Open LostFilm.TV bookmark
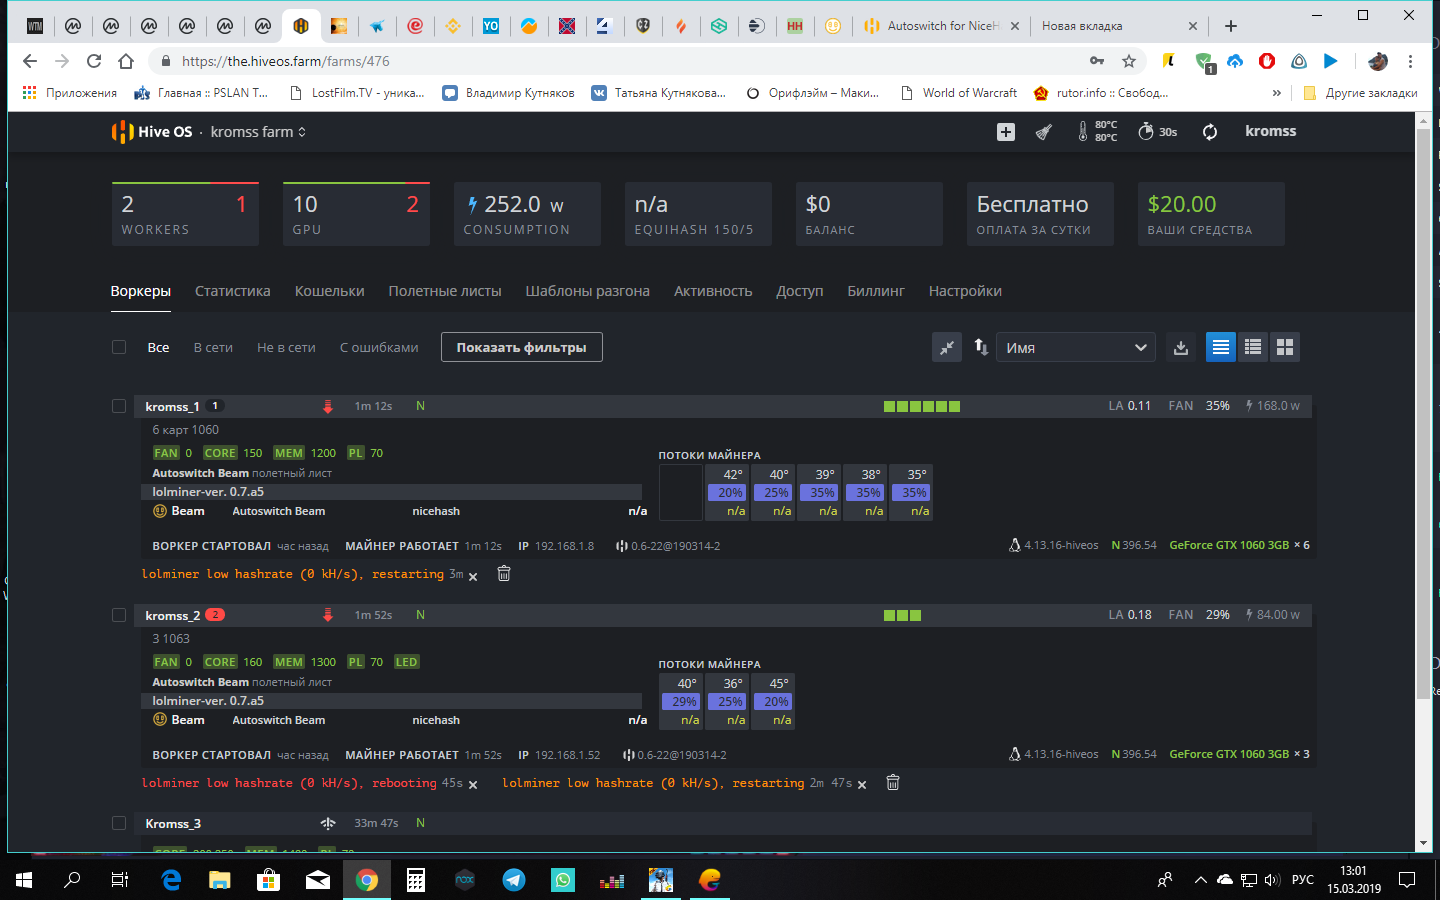 357,93
